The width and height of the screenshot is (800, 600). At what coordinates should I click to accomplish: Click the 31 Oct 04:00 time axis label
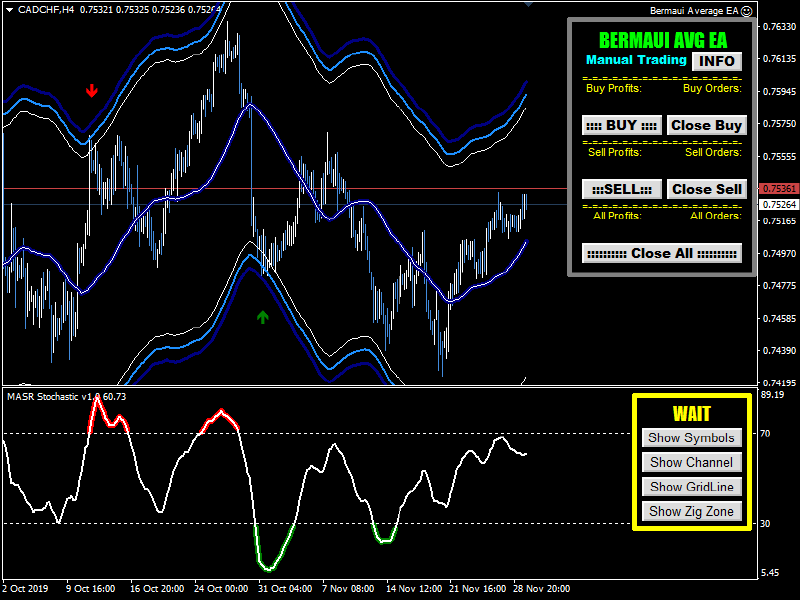[285, 588]
